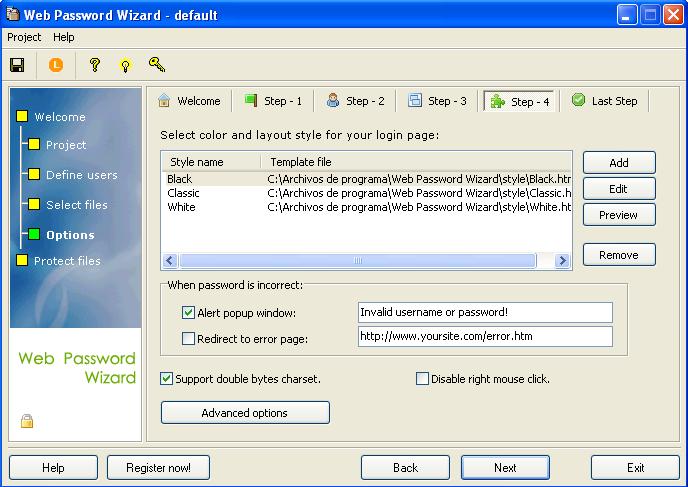Click the yellow square next to Project

[x=34, y=144]
